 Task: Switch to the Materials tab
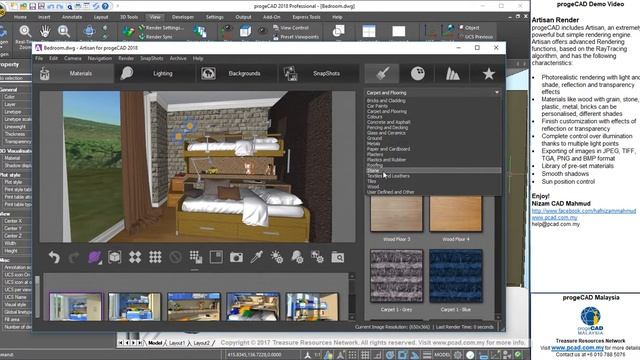point(73,73)
